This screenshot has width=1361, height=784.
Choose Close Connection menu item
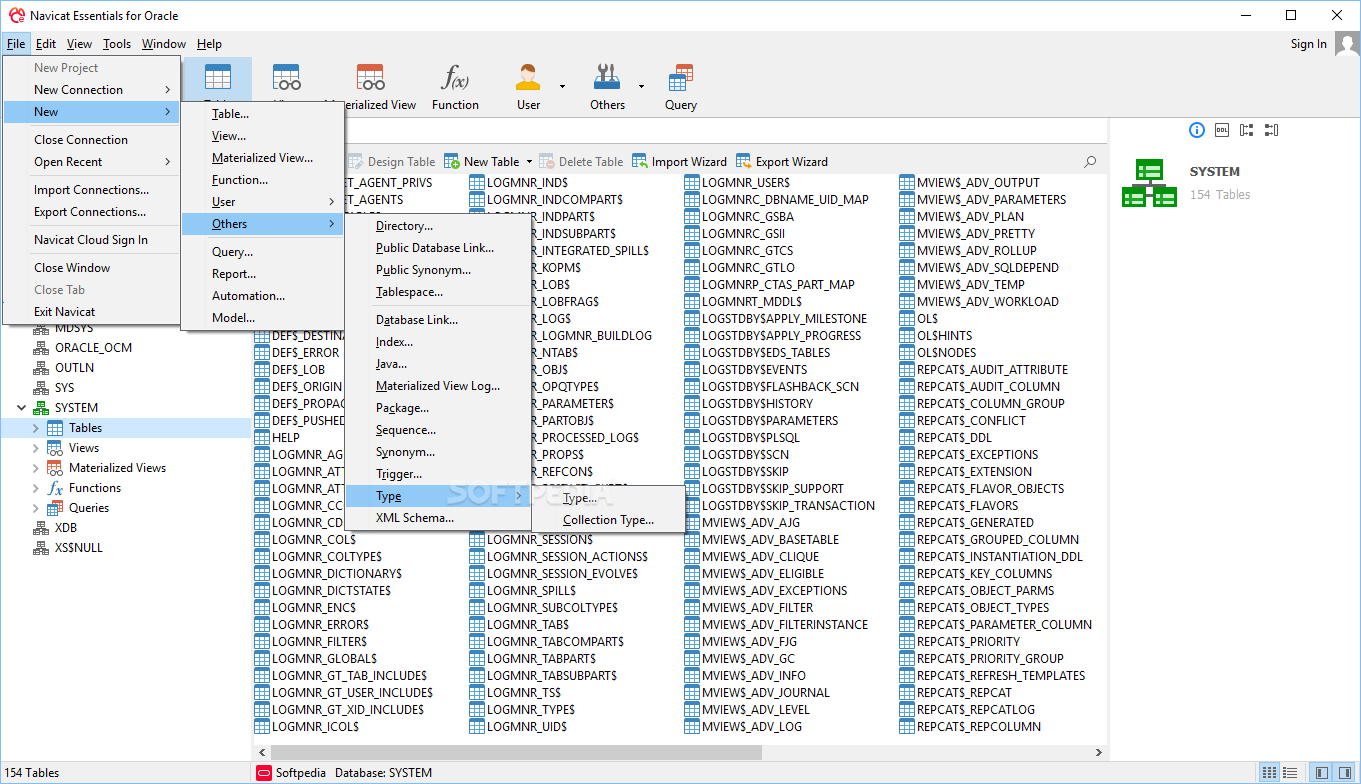[91, 140]
